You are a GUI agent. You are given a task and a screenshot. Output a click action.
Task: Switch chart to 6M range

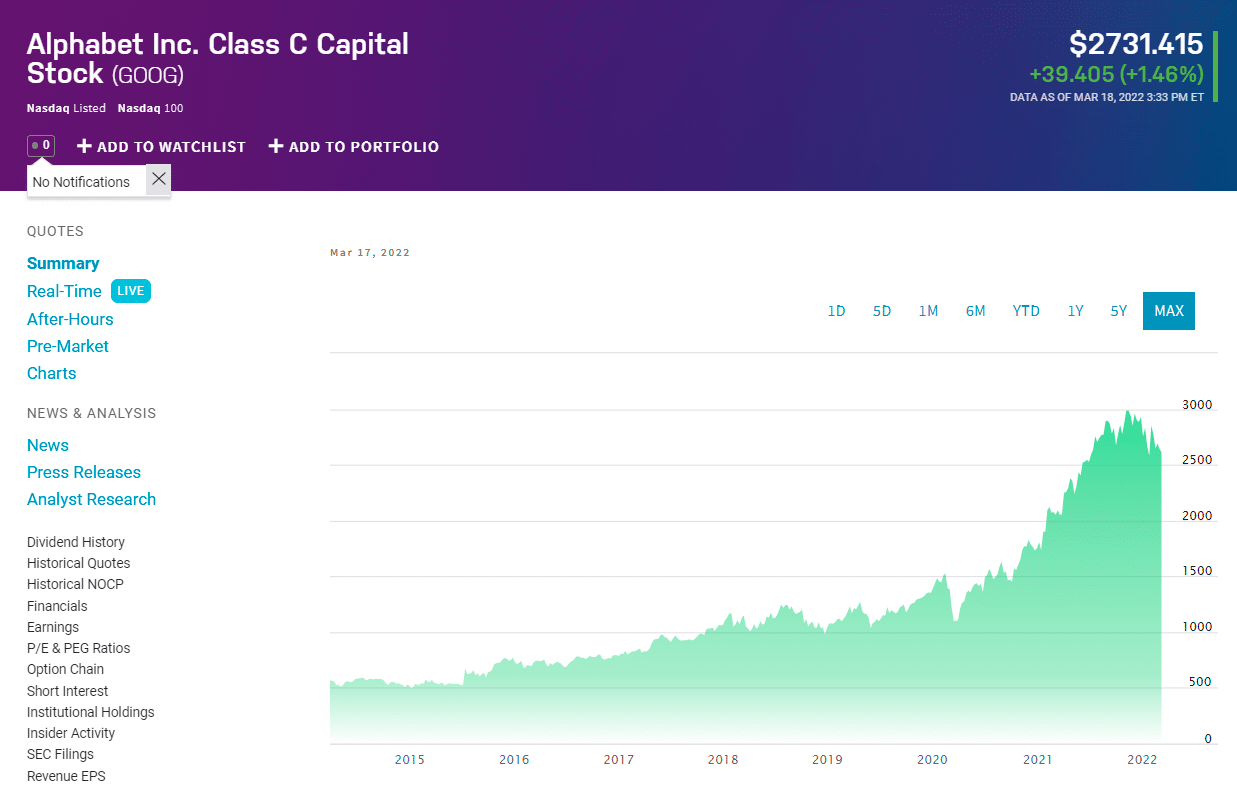coord(976,311)
